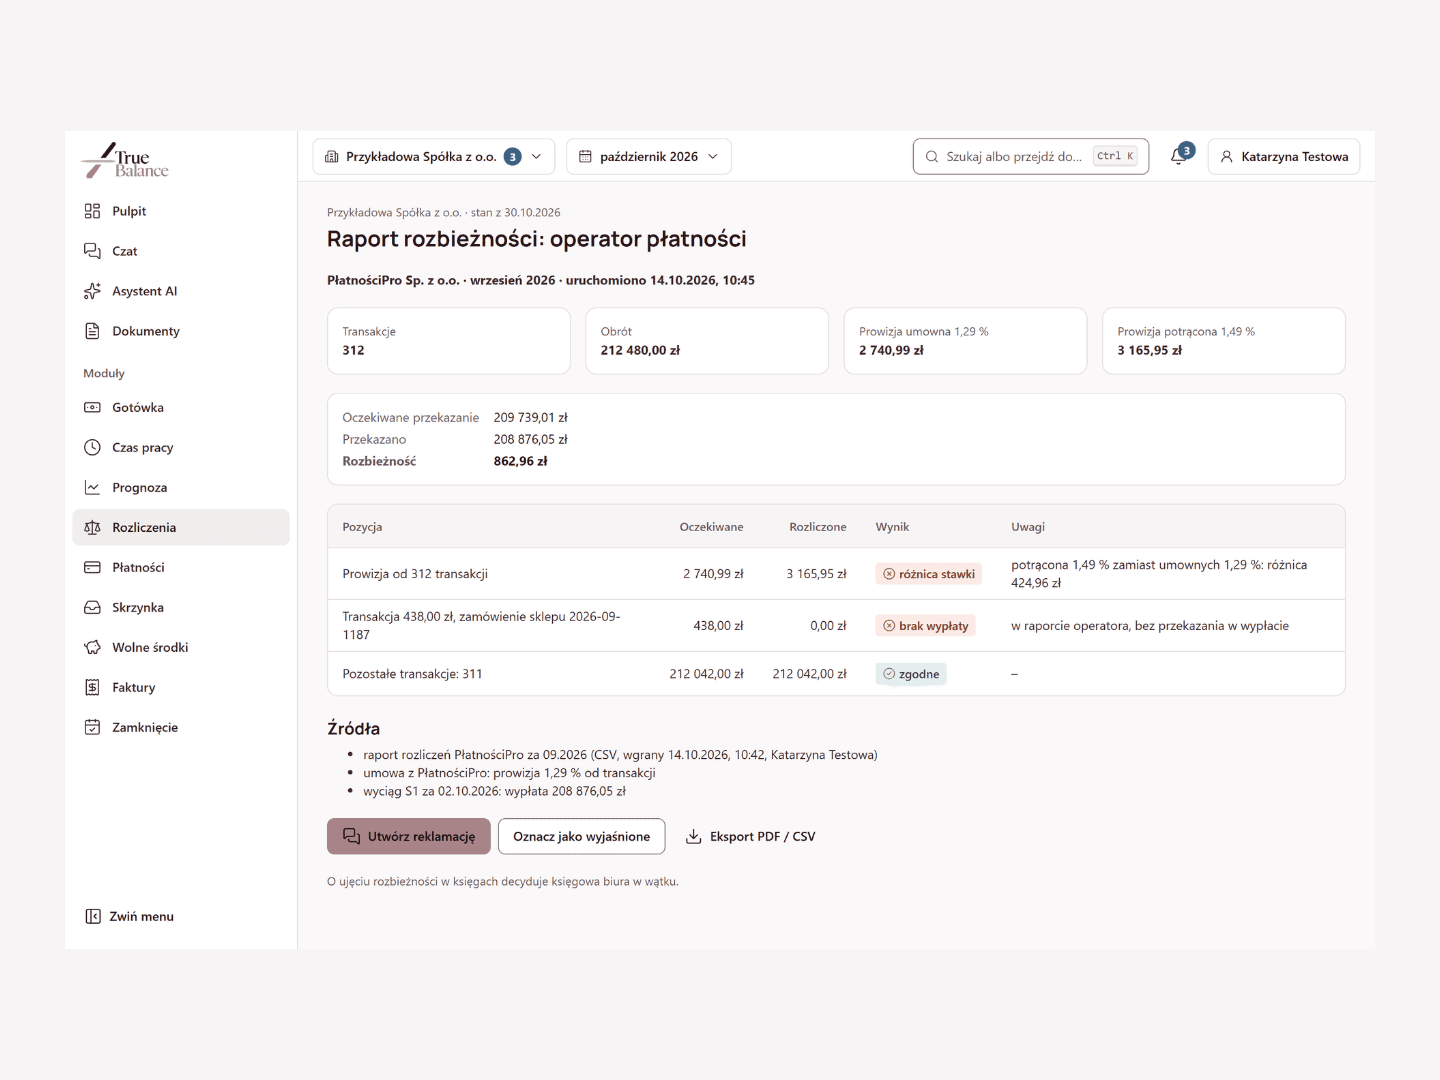Click the Obrót value 212 480,00 zł
Image resolution: width=1440 pixels, height=1080 pixels.
tap(640, 350)
